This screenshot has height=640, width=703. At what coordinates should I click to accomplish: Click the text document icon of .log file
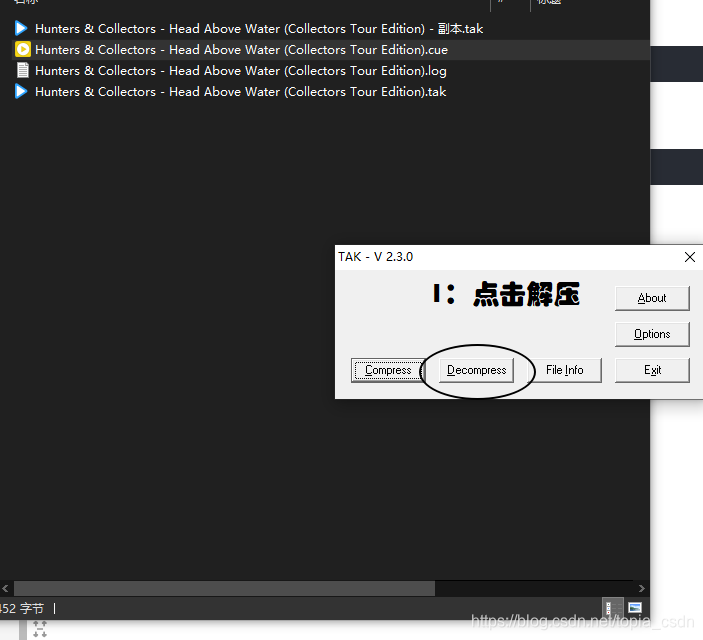[x=22, y=70]
